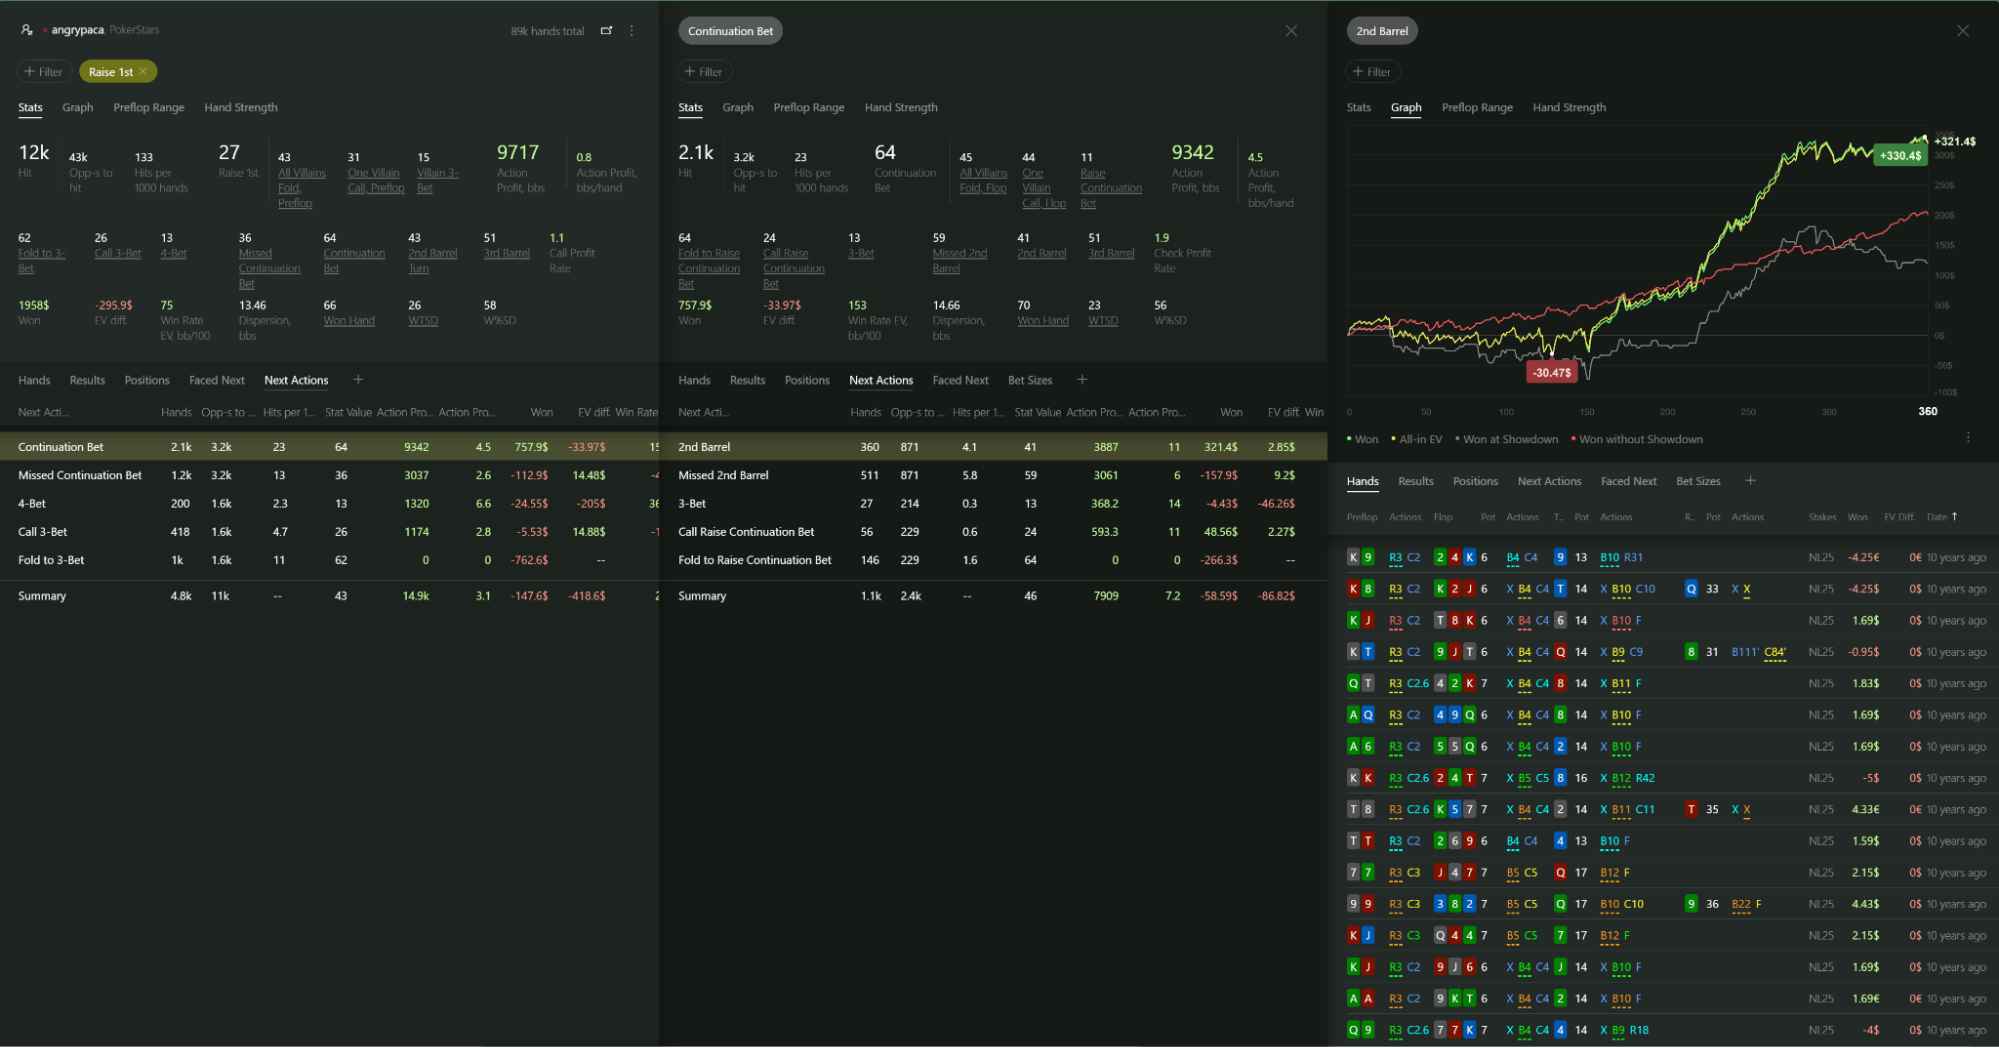1999x1048 pixels.
Task: Click the player profile icon beside angrypaca
Action: [27, 30]
